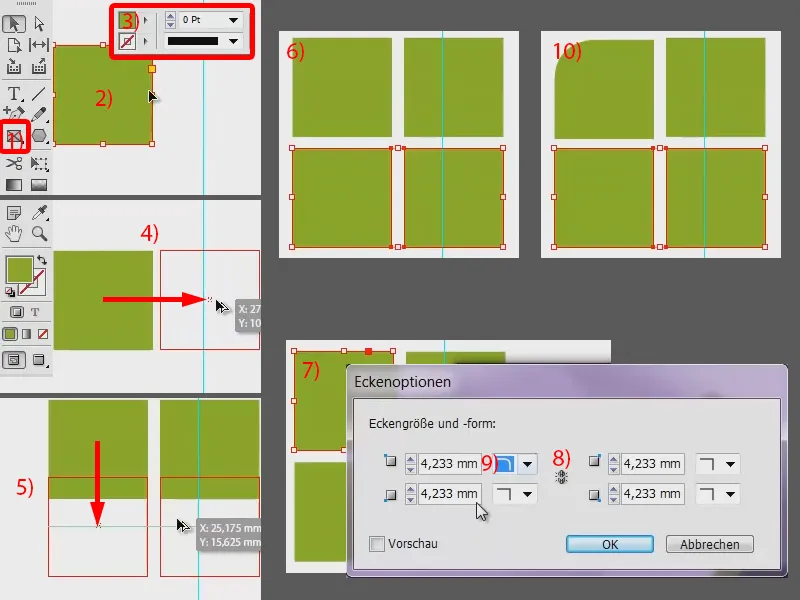This screenshot has height=600, width=800.
Task: Click the stroke weight stepper arrows
Action: (x=170, y=20)
